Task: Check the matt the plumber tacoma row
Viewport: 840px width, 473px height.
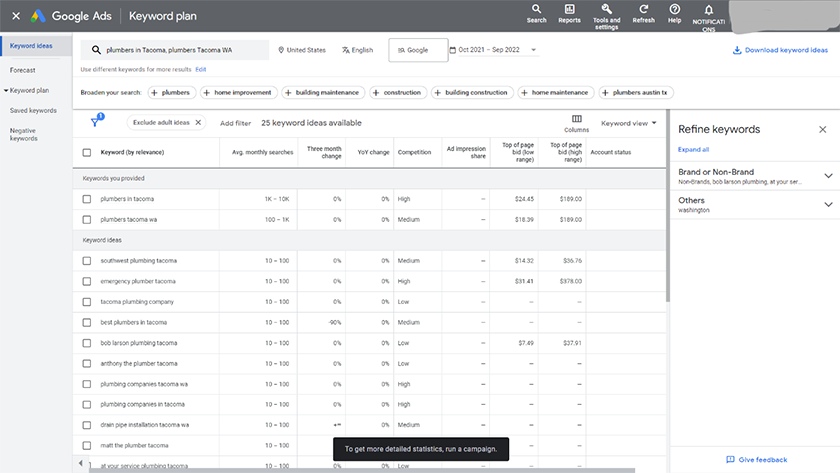Action: (x=87, y=446)
